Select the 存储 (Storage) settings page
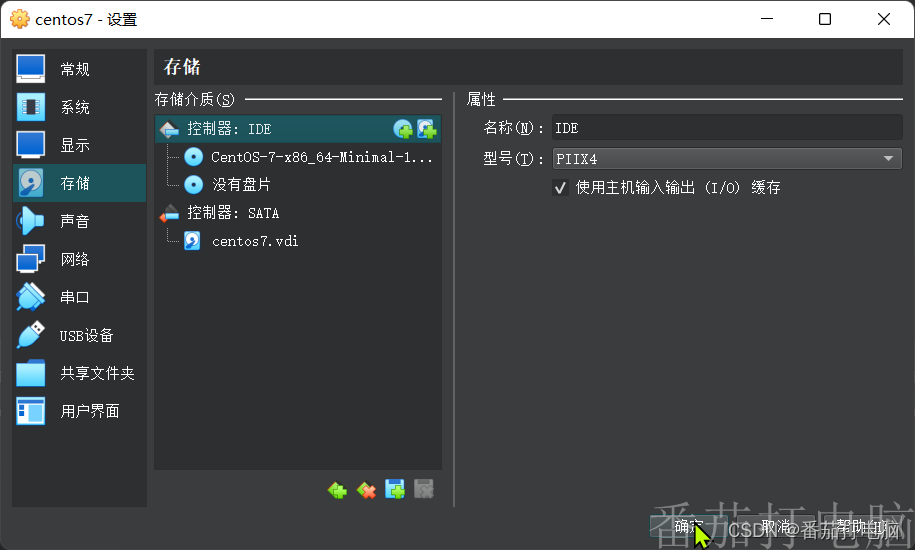Viewport: 915px width, 550px height. 79,183
